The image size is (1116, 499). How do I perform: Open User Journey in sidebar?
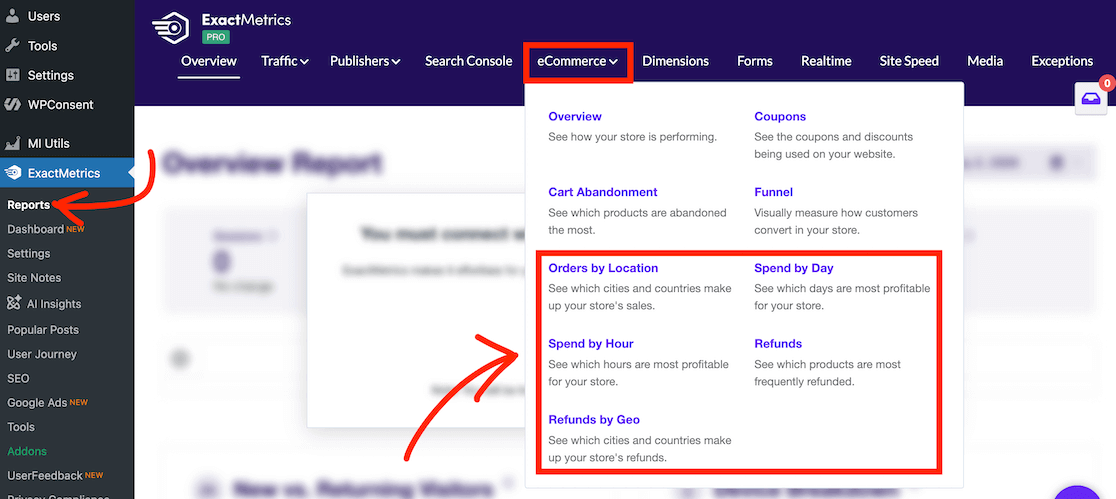click(42, 354)
